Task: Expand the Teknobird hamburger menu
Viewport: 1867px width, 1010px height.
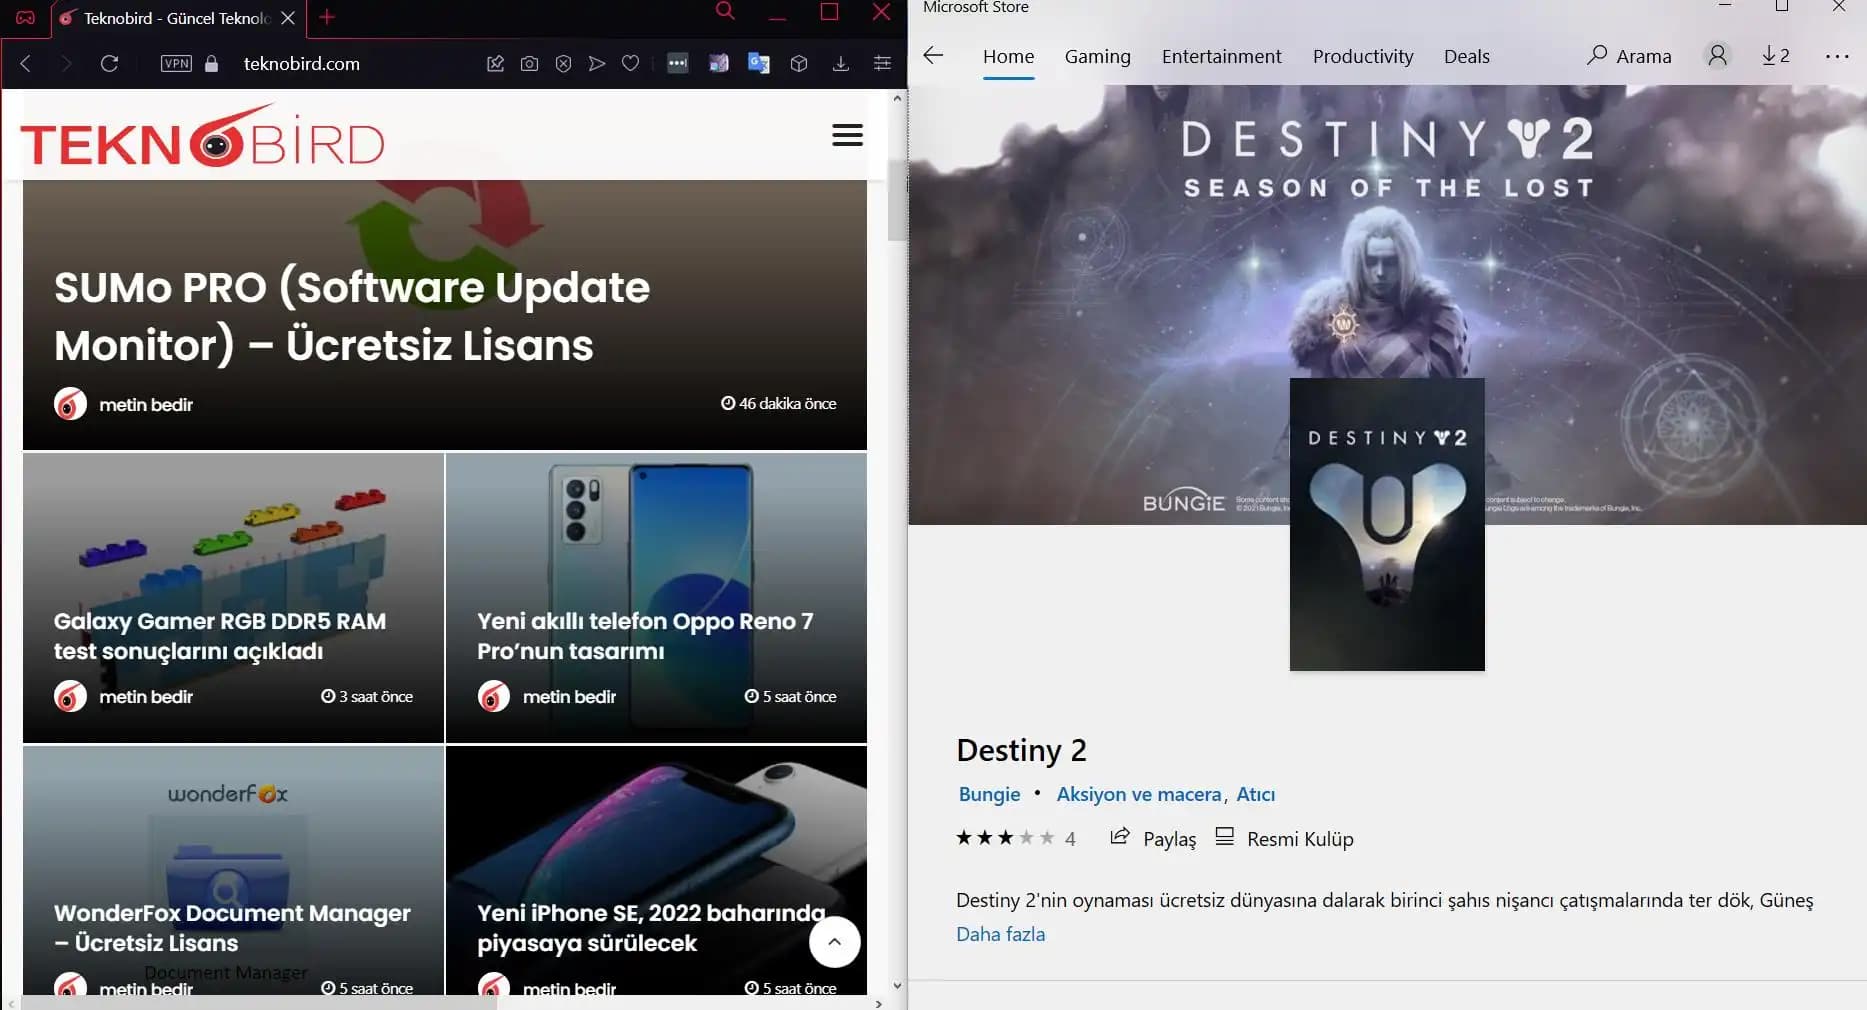Action: coord(847,136)
